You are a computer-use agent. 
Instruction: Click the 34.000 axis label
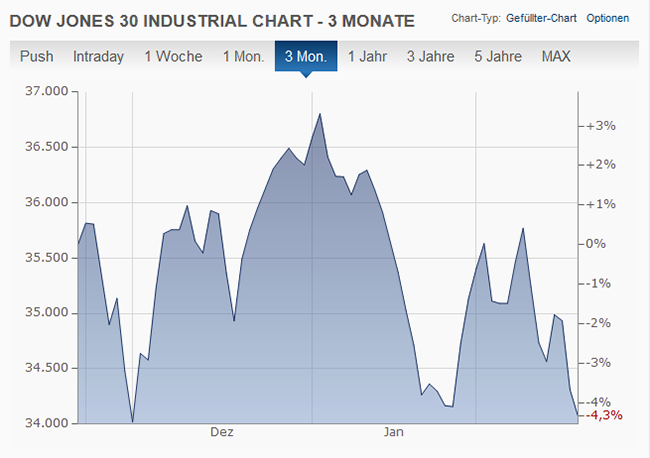coord(46,423)
